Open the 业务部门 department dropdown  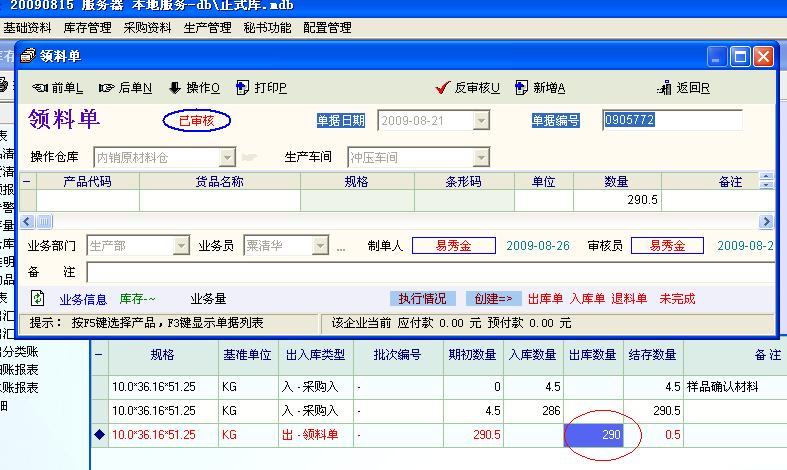(x=180, y=245)
